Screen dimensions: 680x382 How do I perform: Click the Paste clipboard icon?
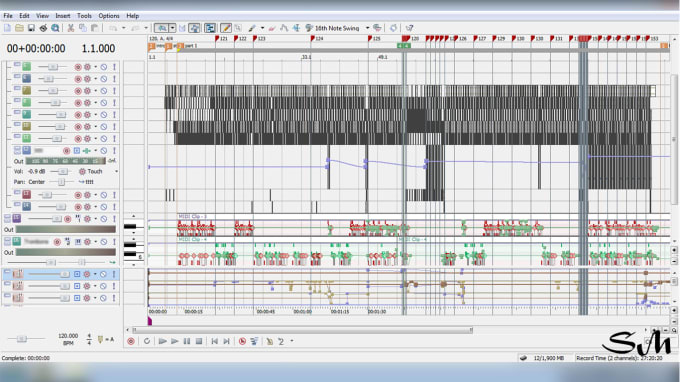pos(94,28)
